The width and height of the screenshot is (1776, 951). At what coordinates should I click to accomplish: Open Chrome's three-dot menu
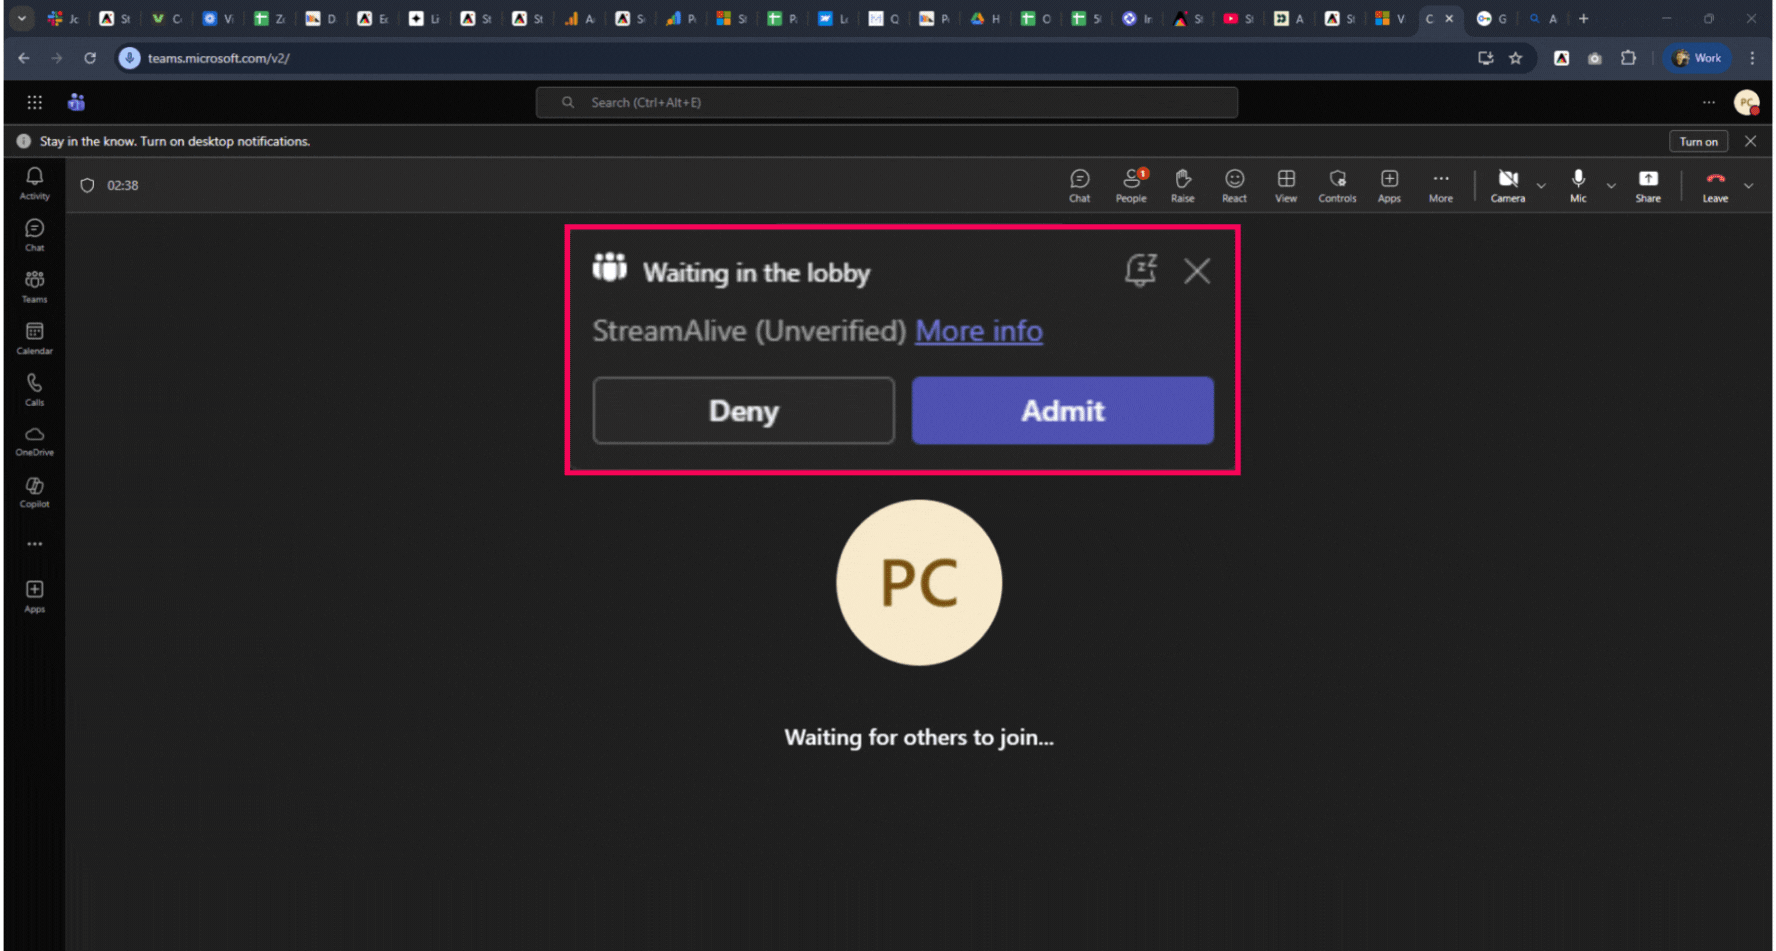coord(1752,58)
